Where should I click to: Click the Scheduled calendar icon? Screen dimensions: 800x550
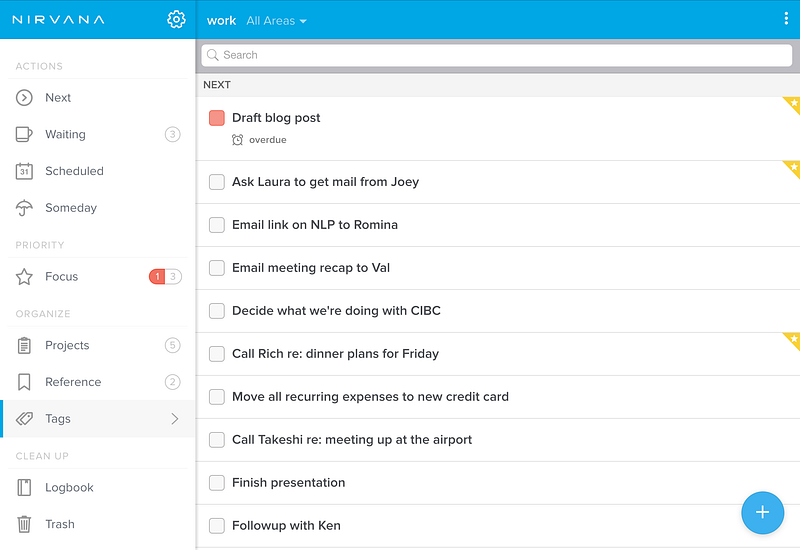tap(25, 171)
